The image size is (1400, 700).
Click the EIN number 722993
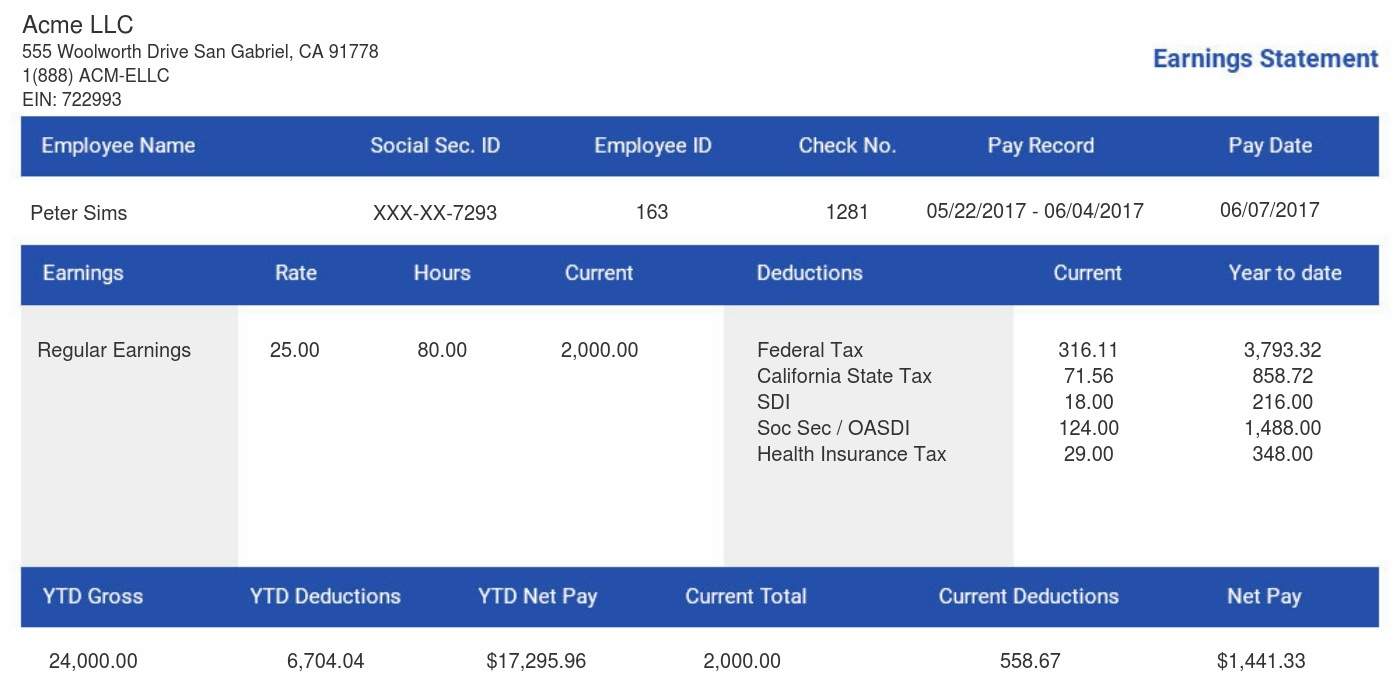(71, 99)
